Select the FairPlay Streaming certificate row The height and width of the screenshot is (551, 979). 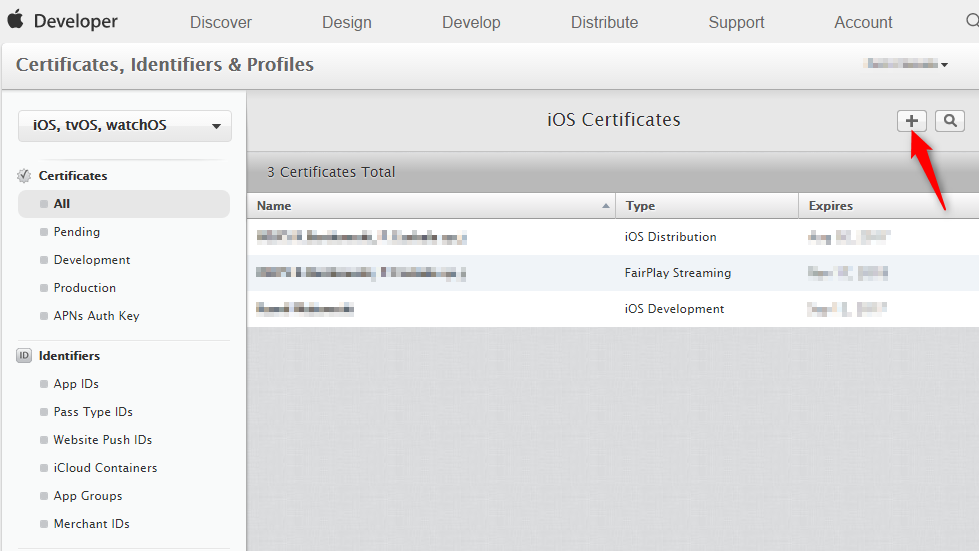point(613,273)
